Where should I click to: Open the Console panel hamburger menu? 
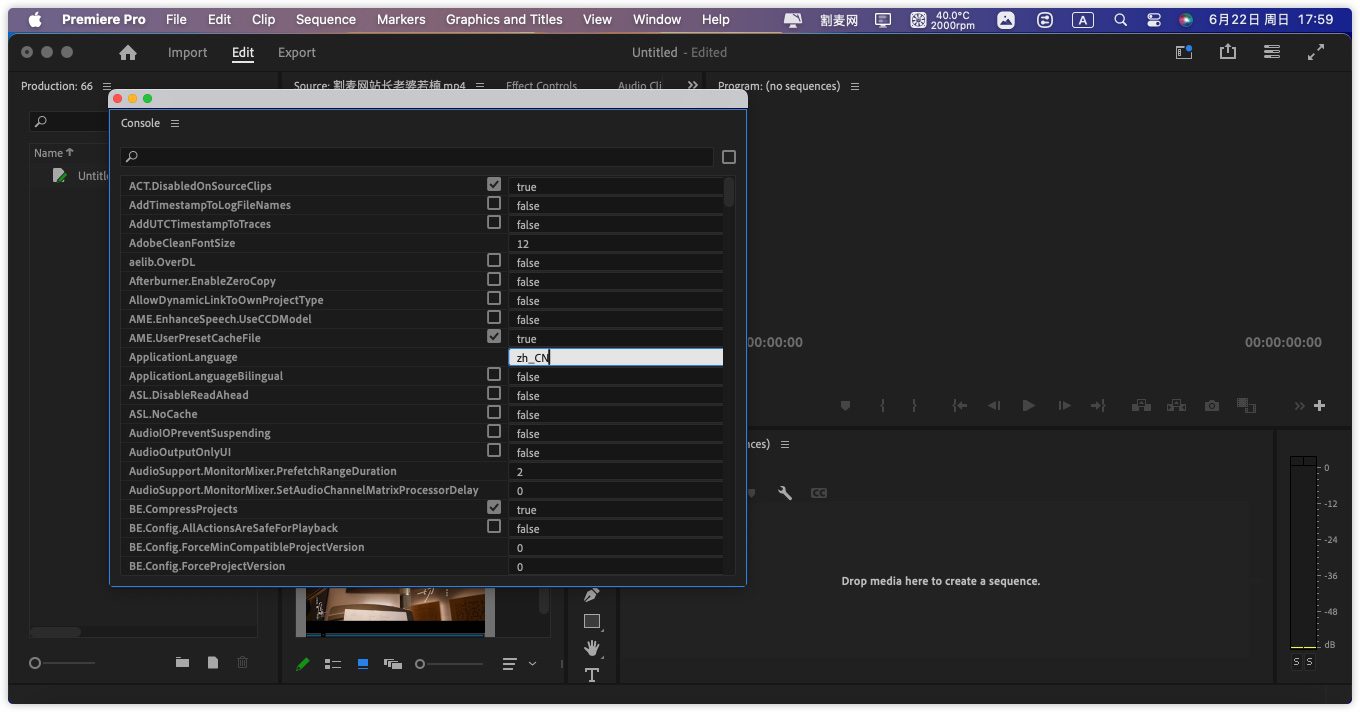coord(175,123)
